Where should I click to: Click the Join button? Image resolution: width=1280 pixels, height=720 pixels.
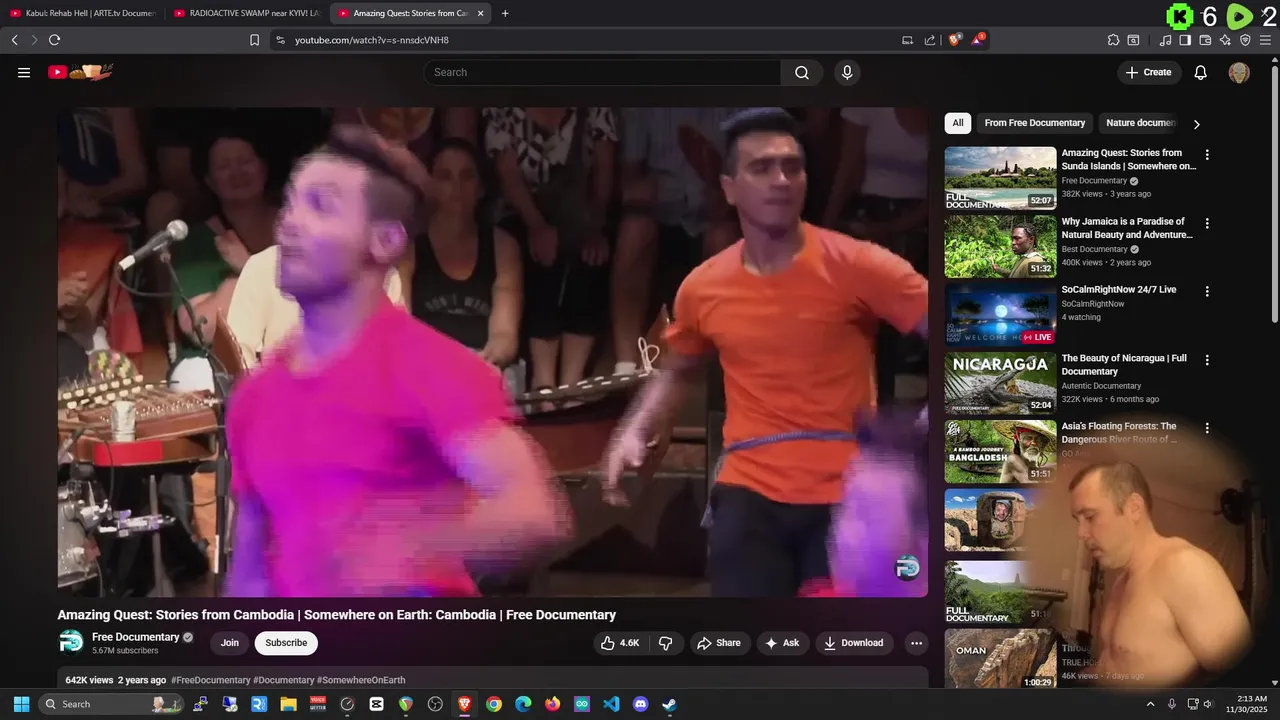pos(230,643)
